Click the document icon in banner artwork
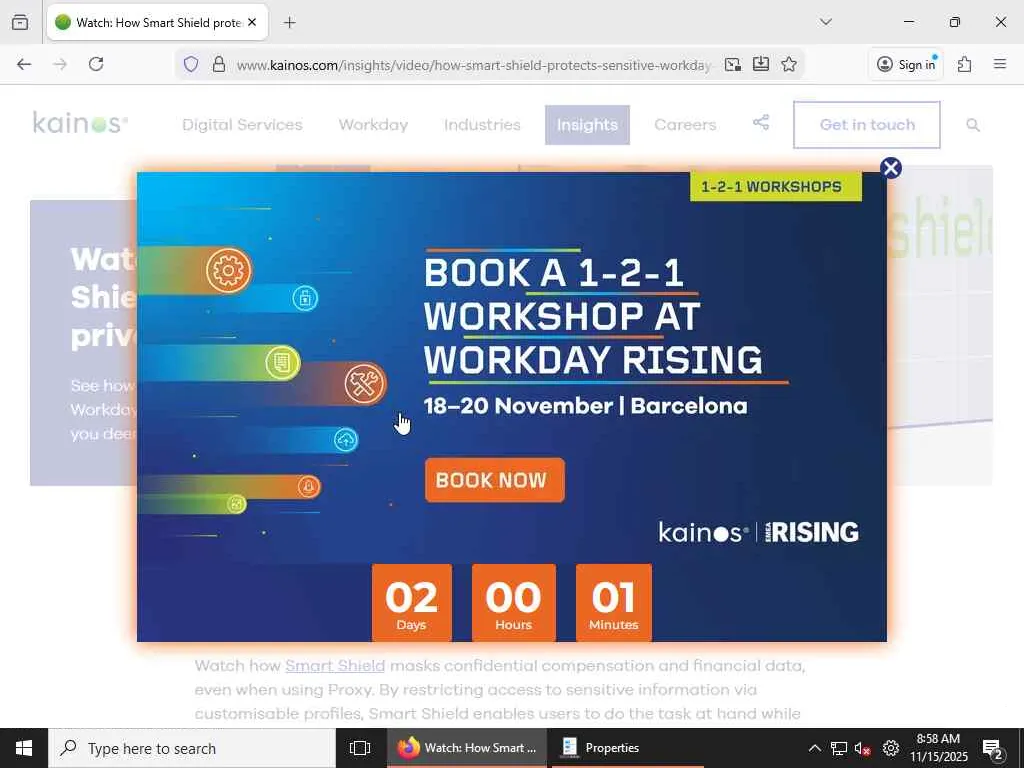Screen dimensions: 1024x768 click(283, 362)
